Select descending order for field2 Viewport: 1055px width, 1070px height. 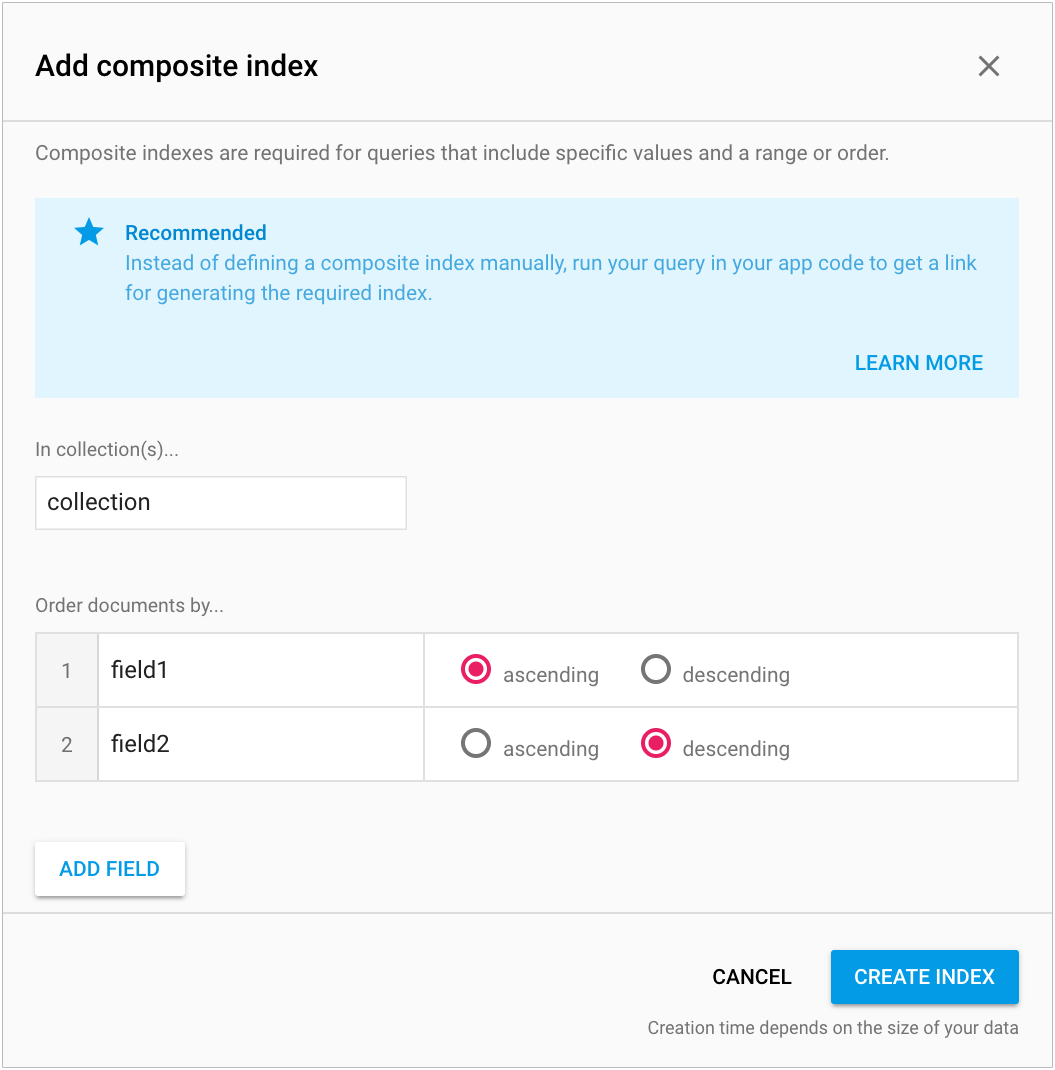[656, 743]
